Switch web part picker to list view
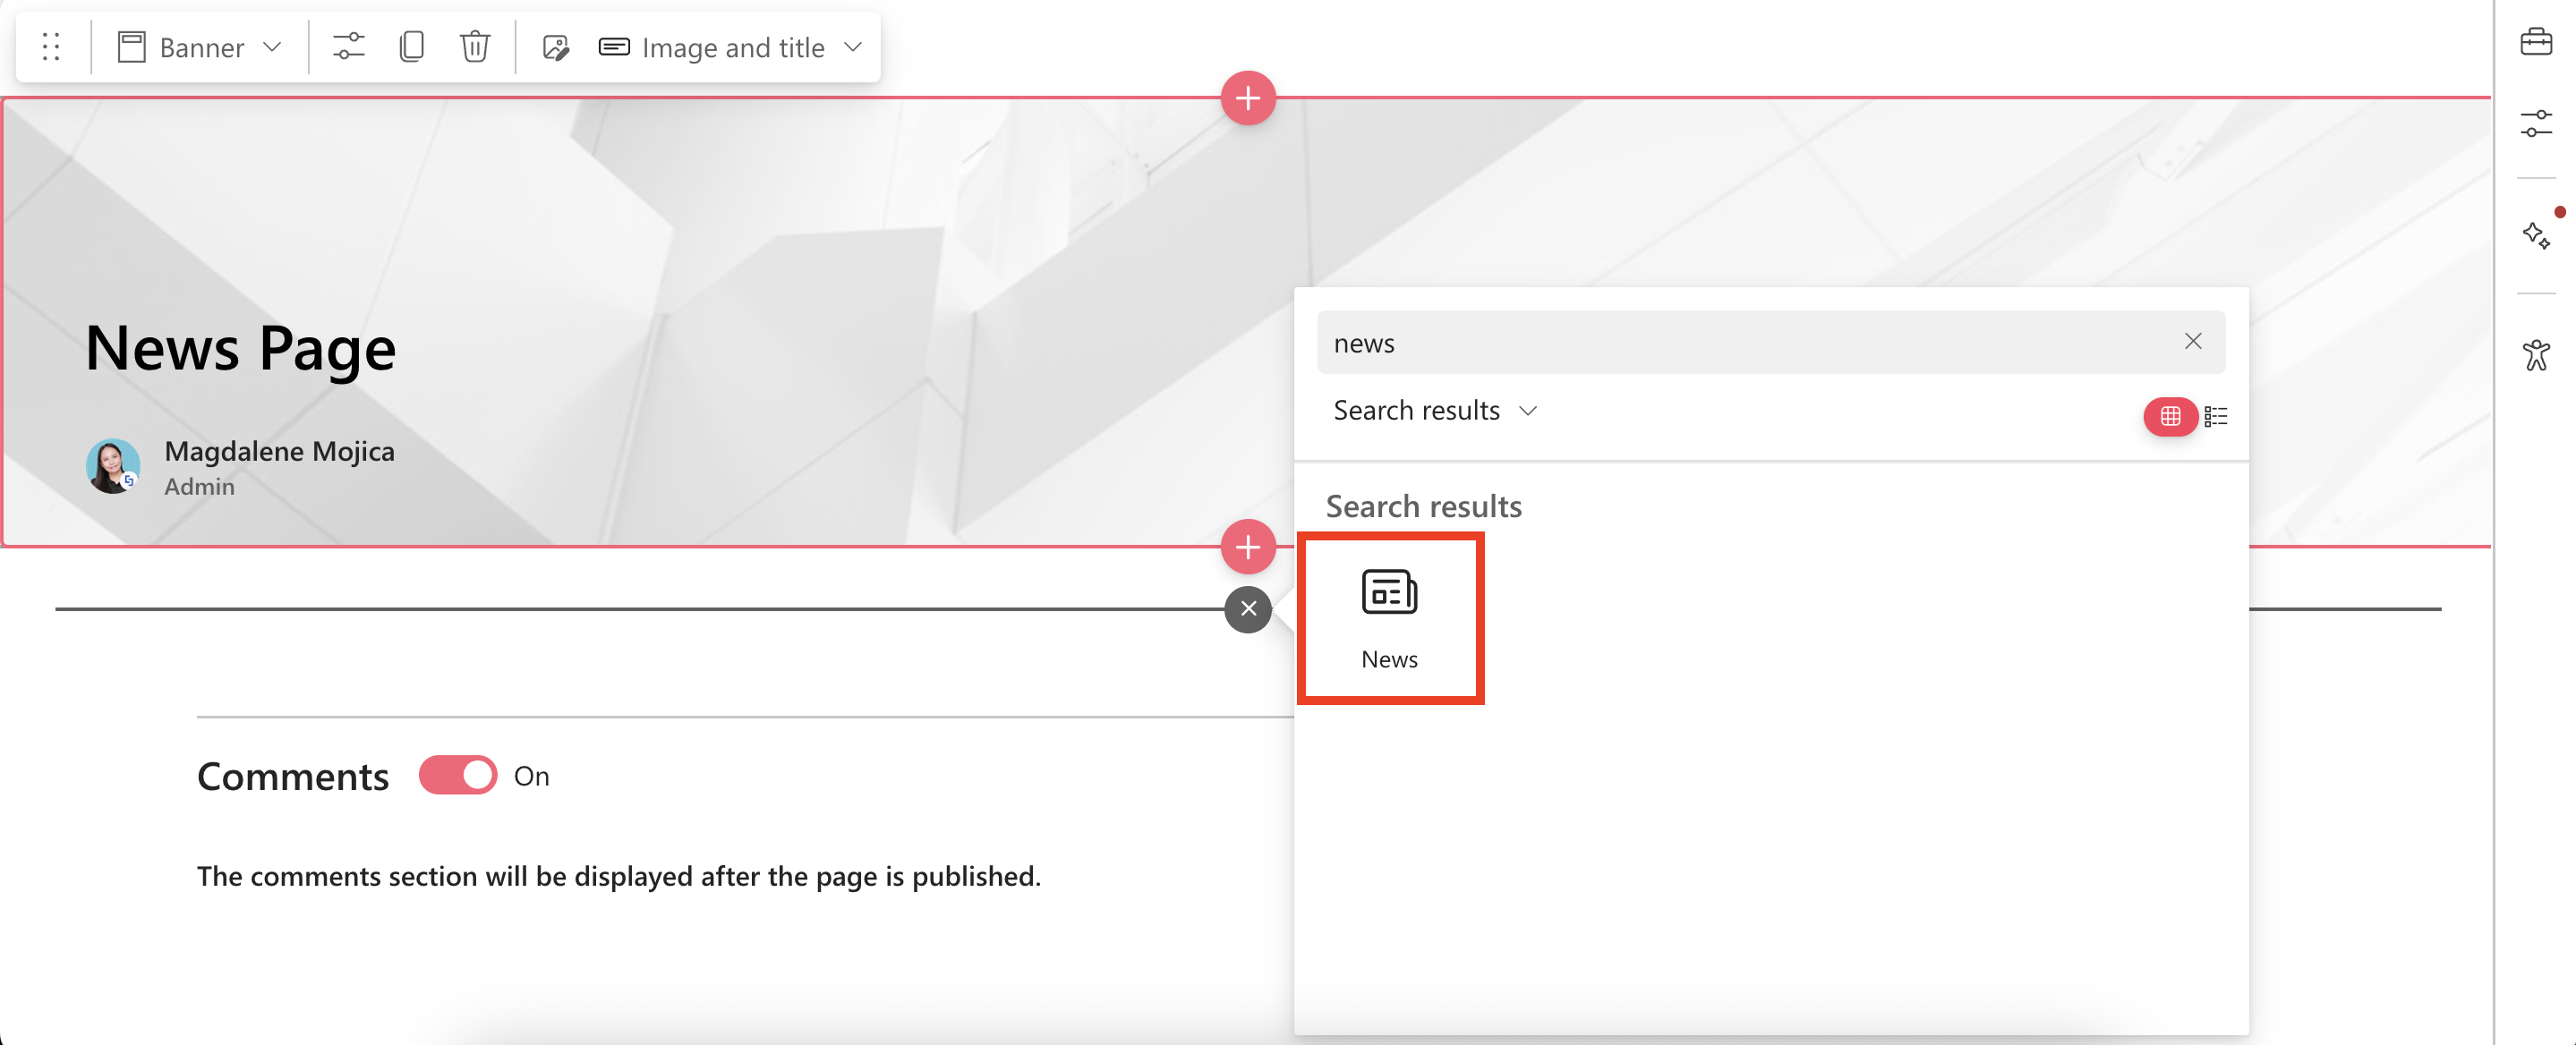 click(2215, 416)
